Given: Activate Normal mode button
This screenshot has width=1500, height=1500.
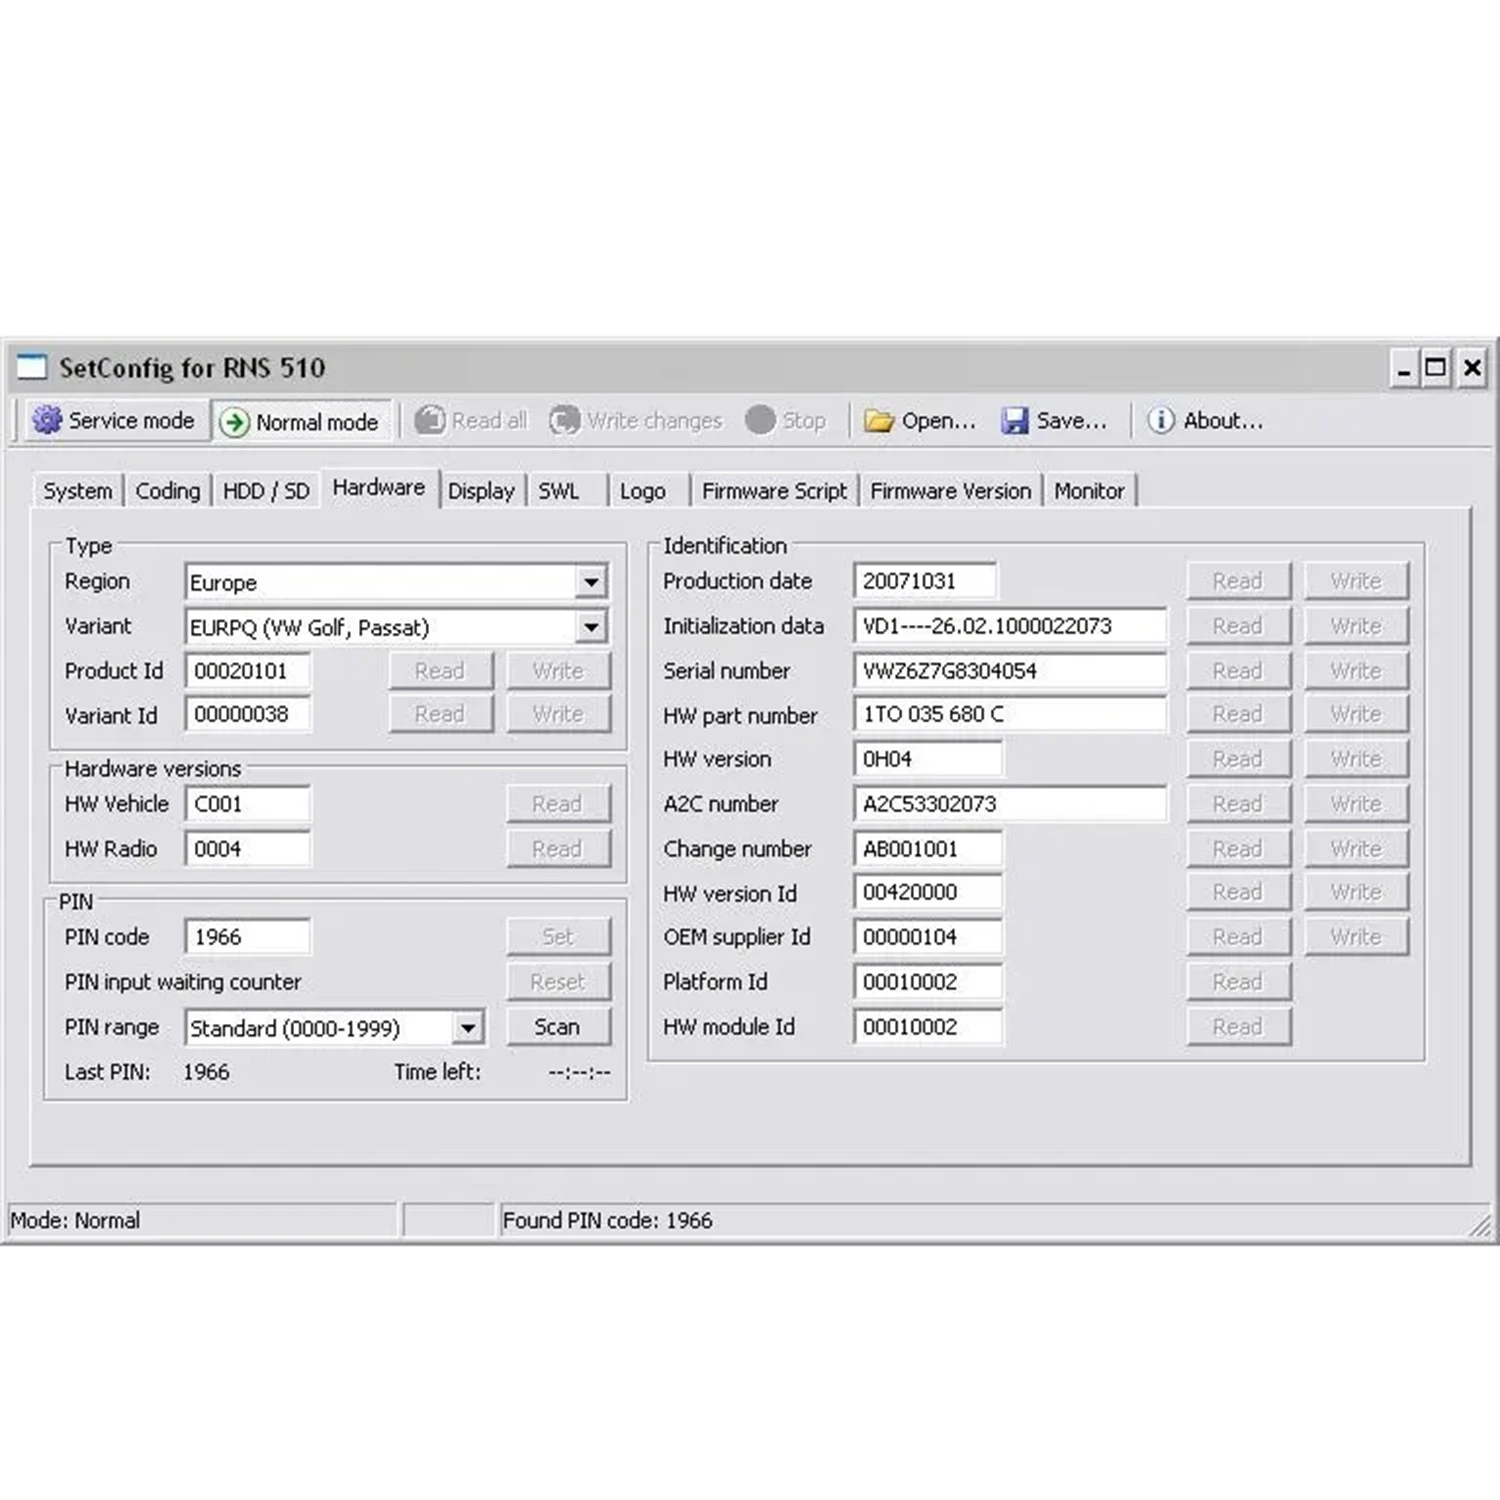Looking at the screenshot, I should click(x=303, y=422).
